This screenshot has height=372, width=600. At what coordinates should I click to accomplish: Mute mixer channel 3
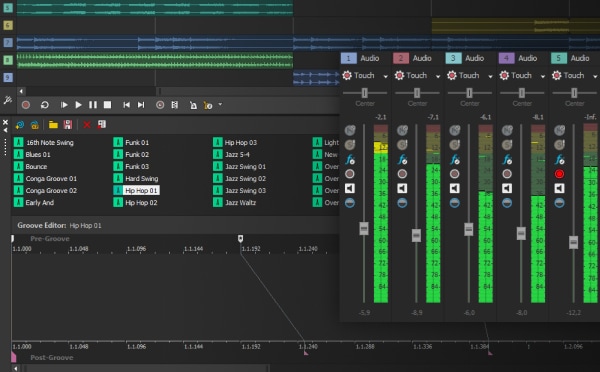tap(455, 131)
